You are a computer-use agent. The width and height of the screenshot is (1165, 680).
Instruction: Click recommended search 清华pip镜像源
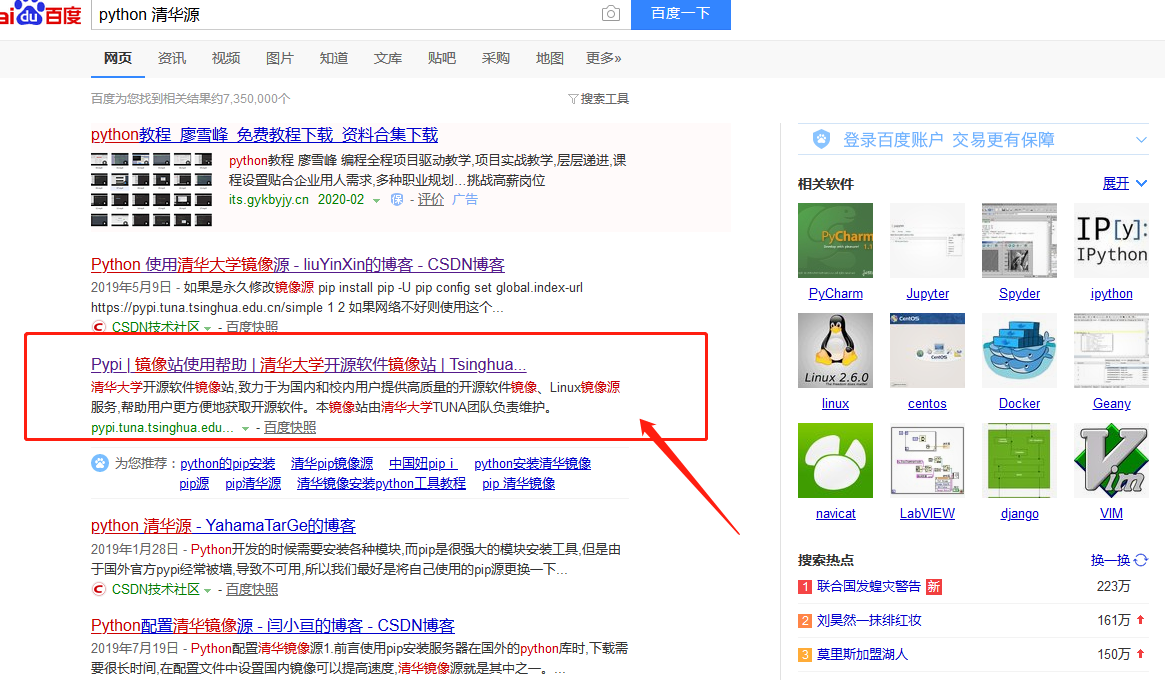332,463
